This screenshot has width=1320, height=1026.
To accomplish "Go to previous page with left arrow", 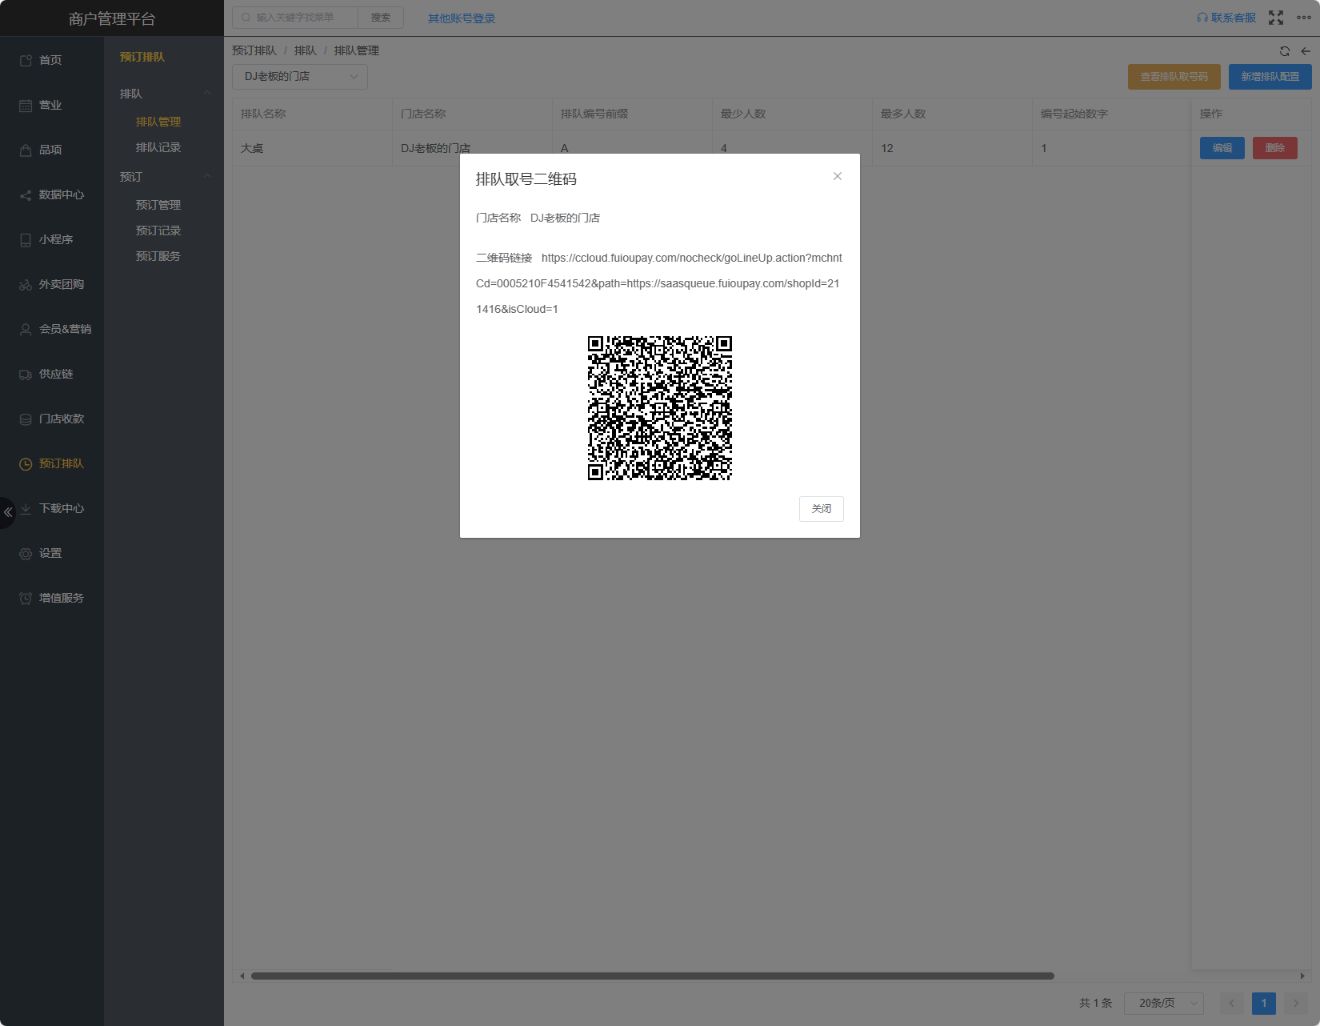I will coord(1232,1003).
